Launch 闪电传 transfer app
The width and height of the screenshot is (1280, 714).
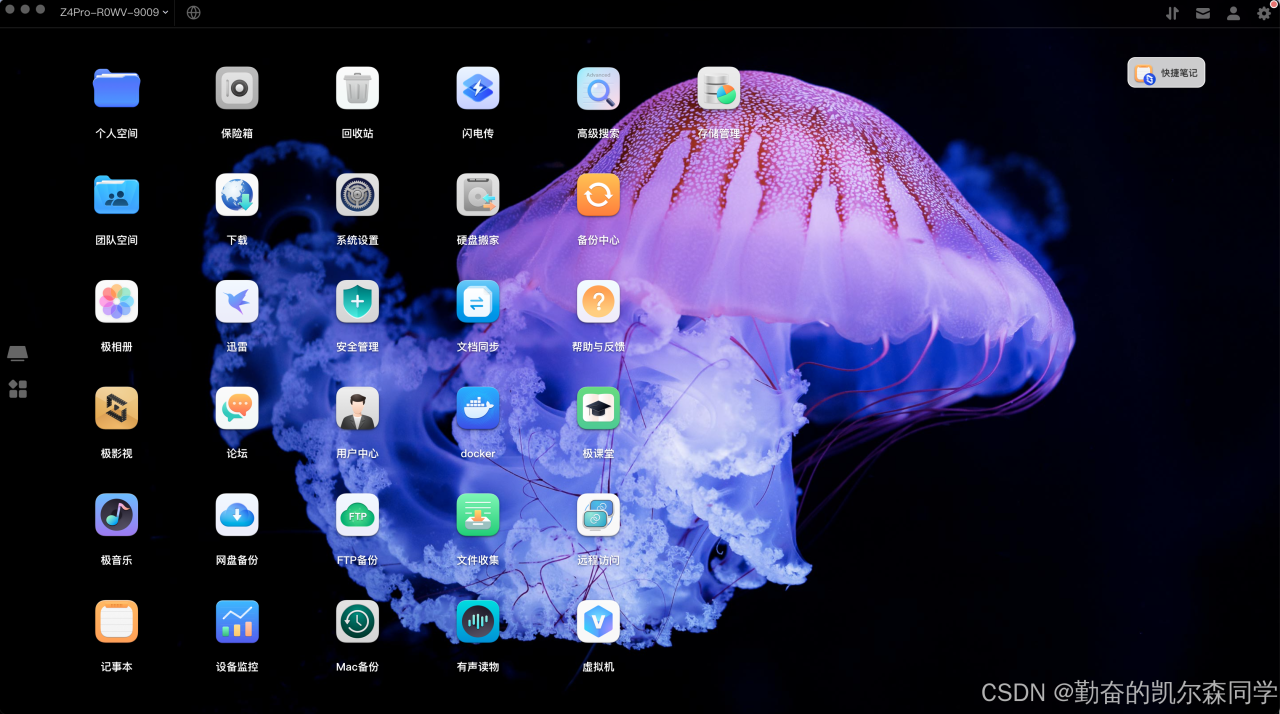tap(477, 88)
